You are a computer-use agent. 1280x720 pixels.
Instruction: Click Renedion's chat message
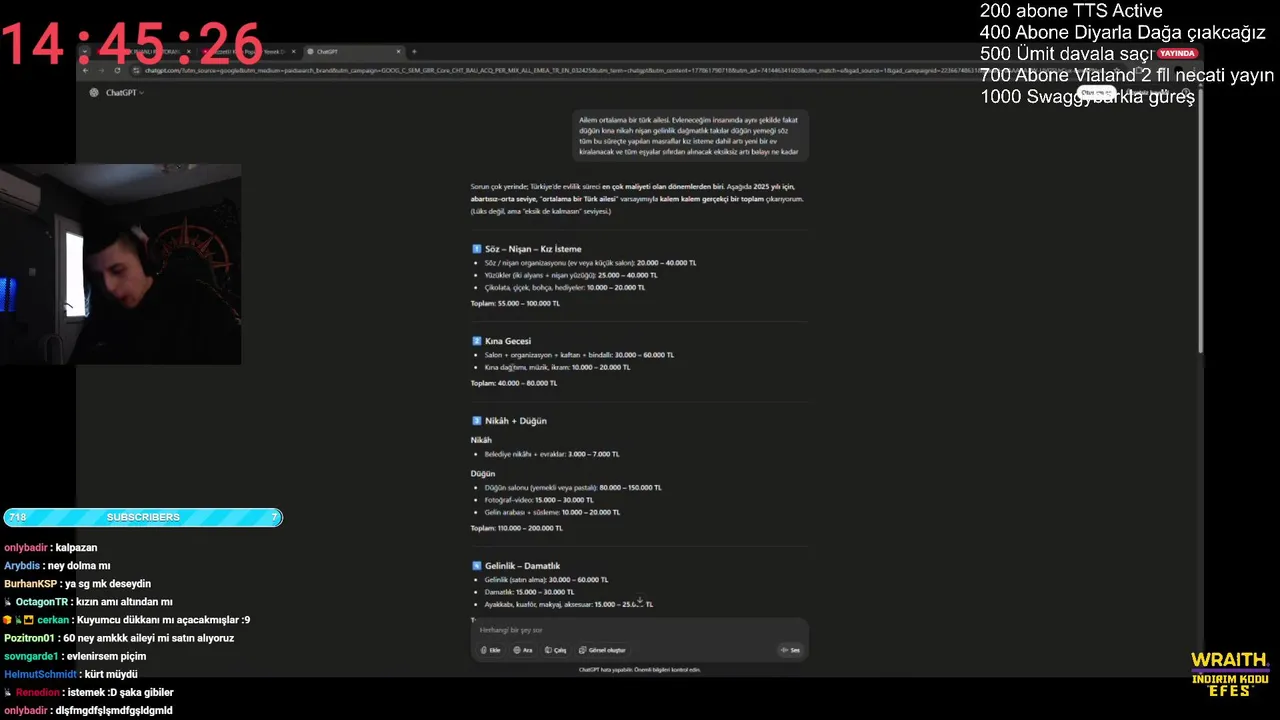click(x=88, y=692)
